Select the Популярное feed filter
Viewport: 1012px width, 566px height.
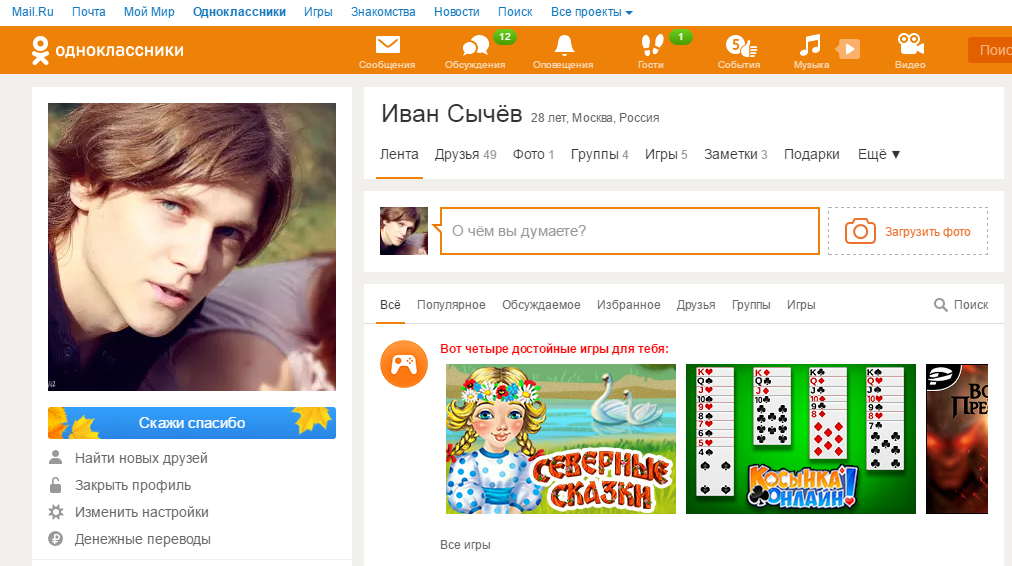[451, 305]
